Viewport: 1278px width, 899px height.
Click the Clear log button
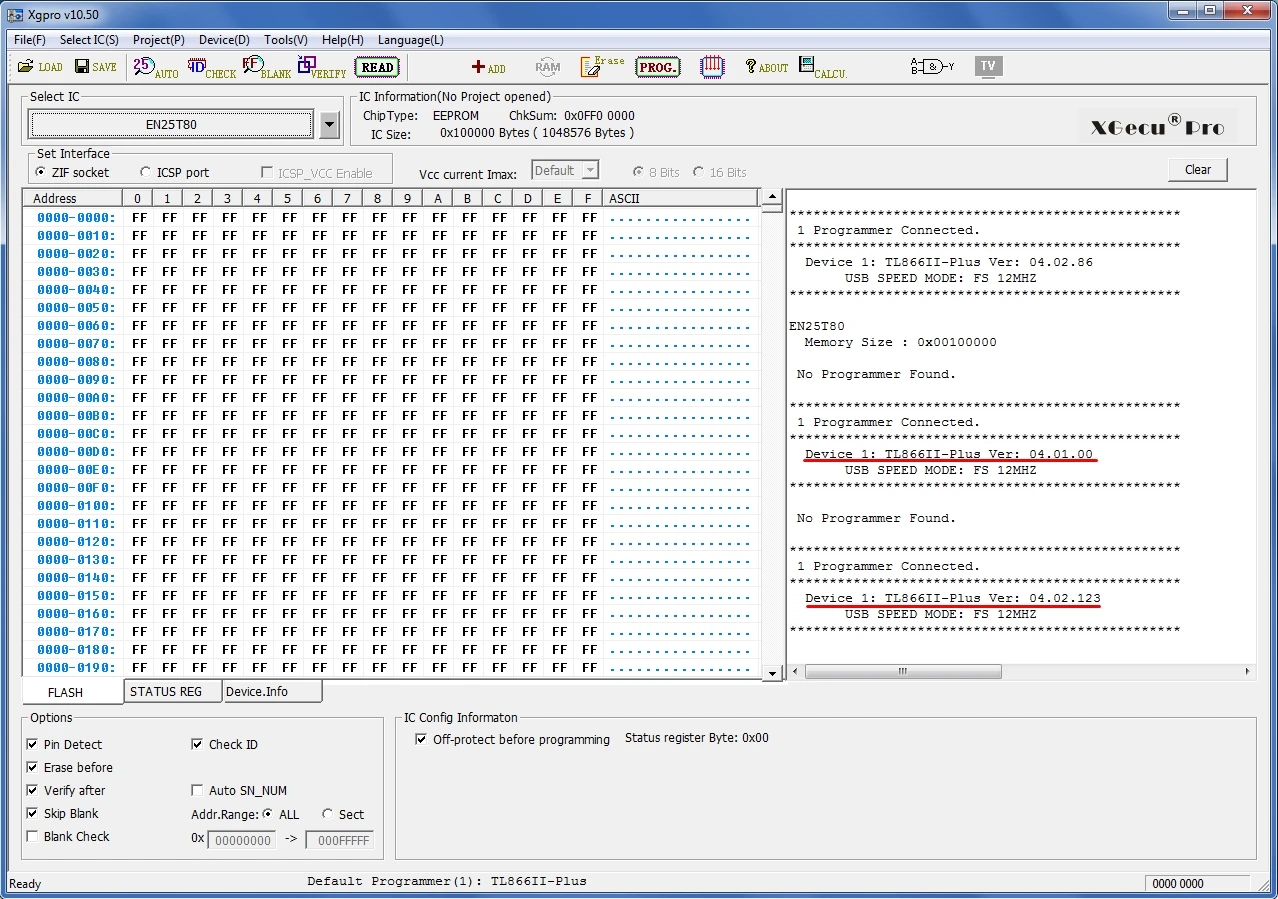(1197, 169)
